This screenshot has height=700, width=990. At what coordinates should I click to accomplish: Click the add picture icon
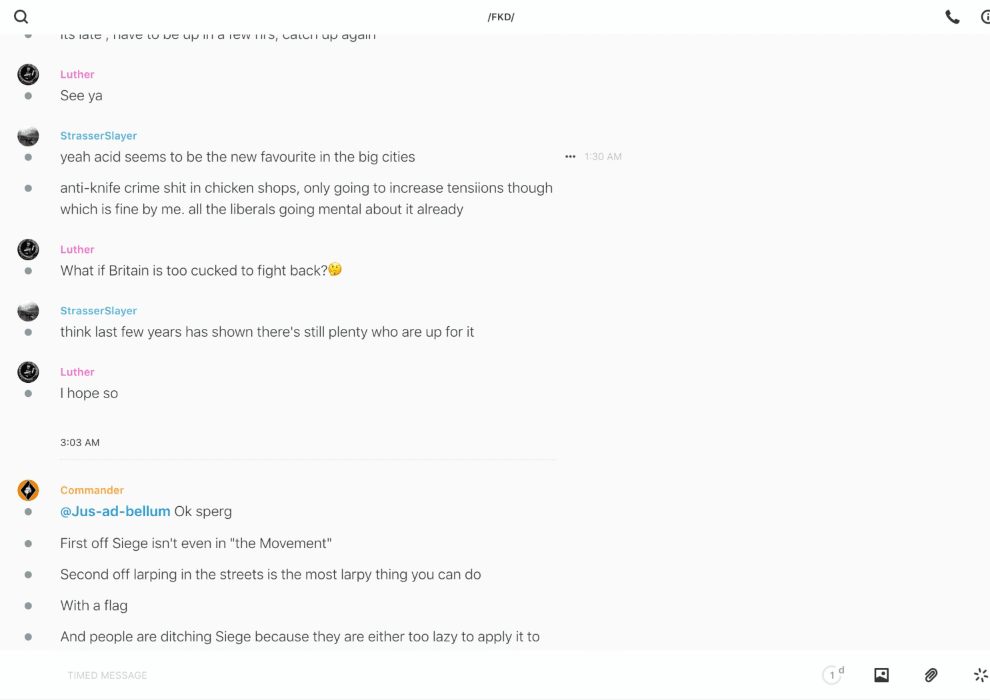pyautogui.click(x=881, y=675)
